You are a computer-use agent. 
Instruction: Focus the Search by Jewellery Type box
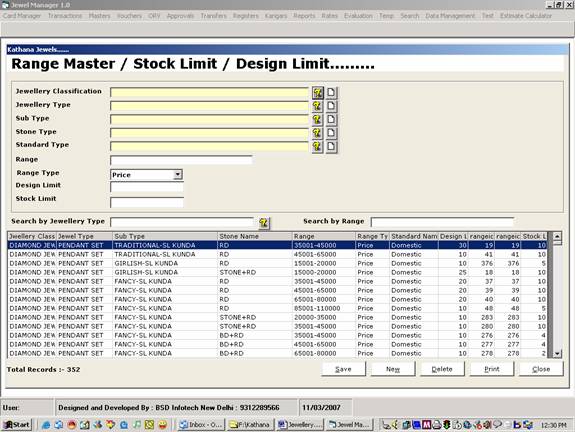click(x=182, y=222)
